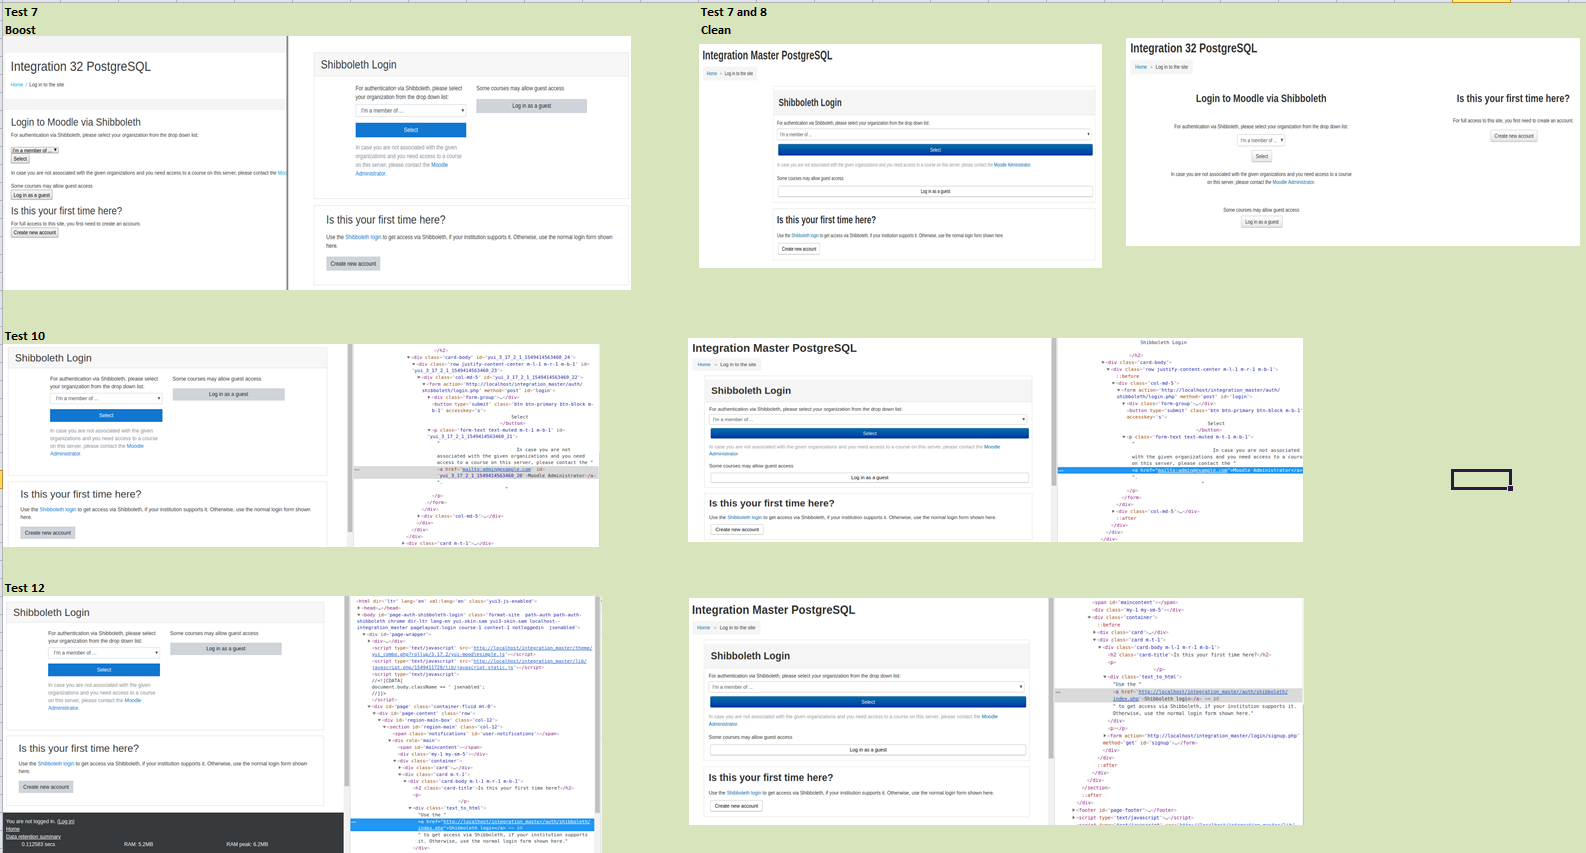Follow Shibboleth login link in Test 7 Boost card
Viewport: 1586px width, 853px height.
[x=363, y=237]
